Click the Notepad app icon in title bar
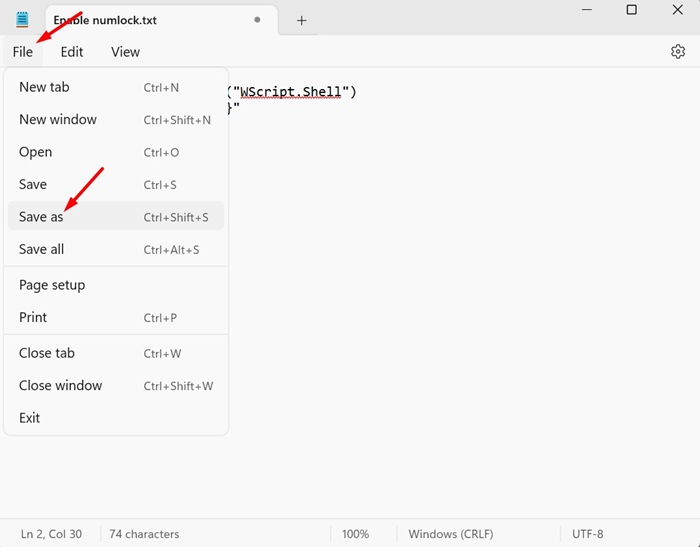This screenshot has height=547, width=700. [22, 20]
